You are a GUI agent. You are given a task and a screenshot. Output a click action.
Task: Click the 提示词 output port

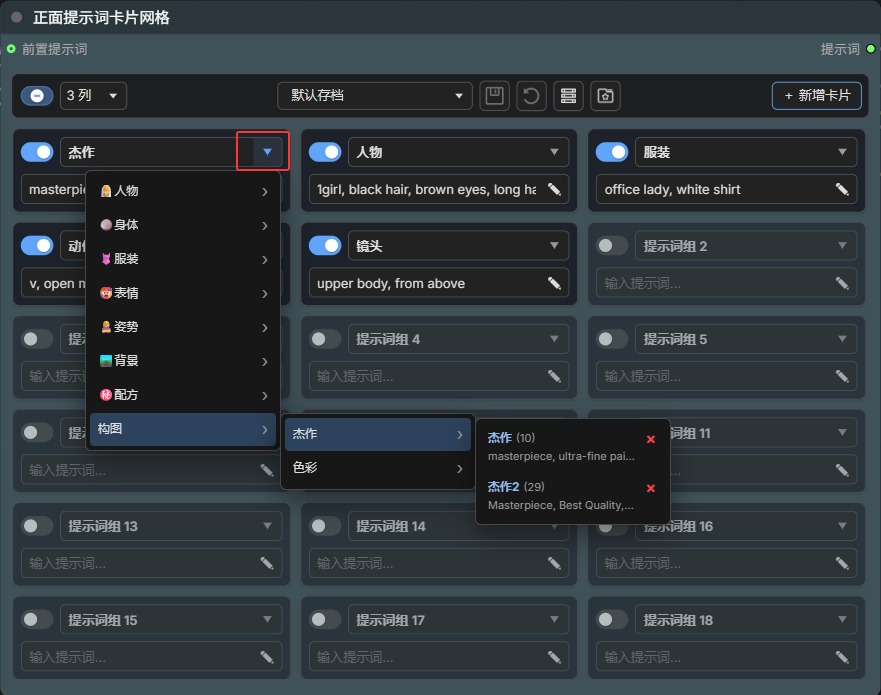click(x=871, y=49)
